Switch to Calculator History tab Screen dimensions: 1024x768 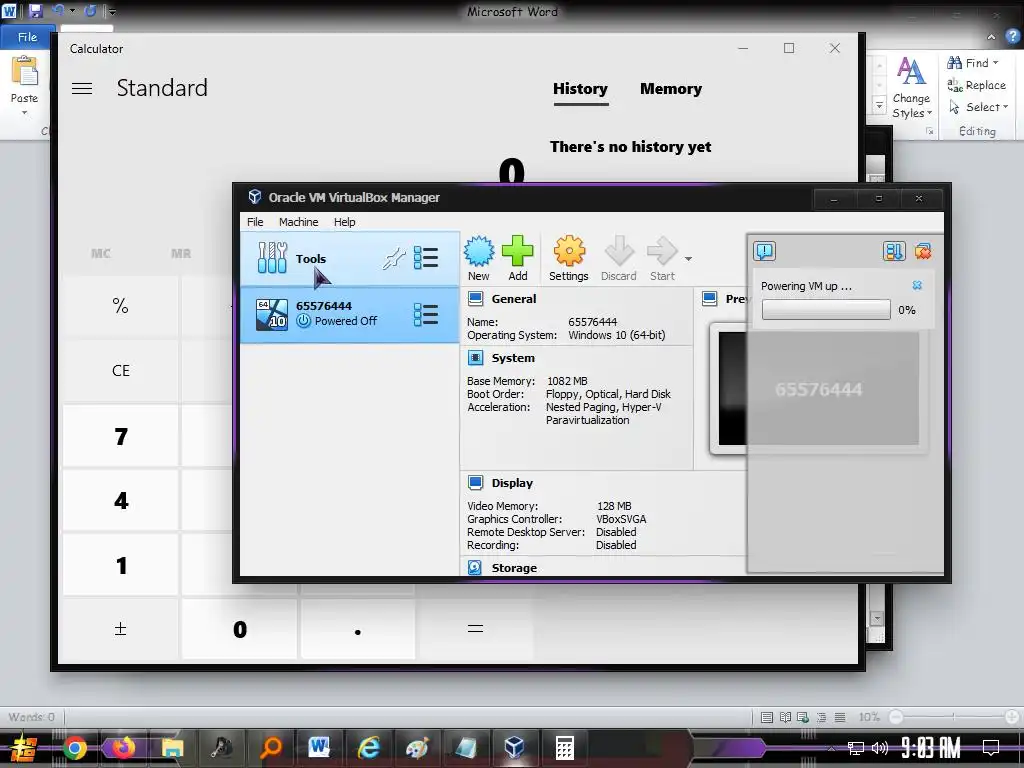coord(580,89)
